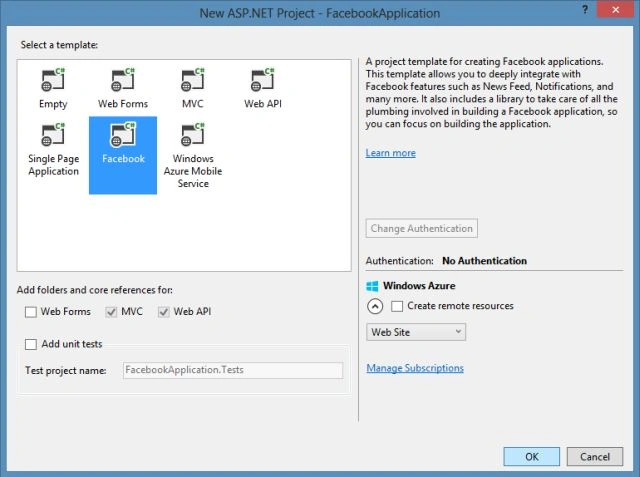Click the Change Authentication button
Screen dimensions: 640x477
[422, 229]
